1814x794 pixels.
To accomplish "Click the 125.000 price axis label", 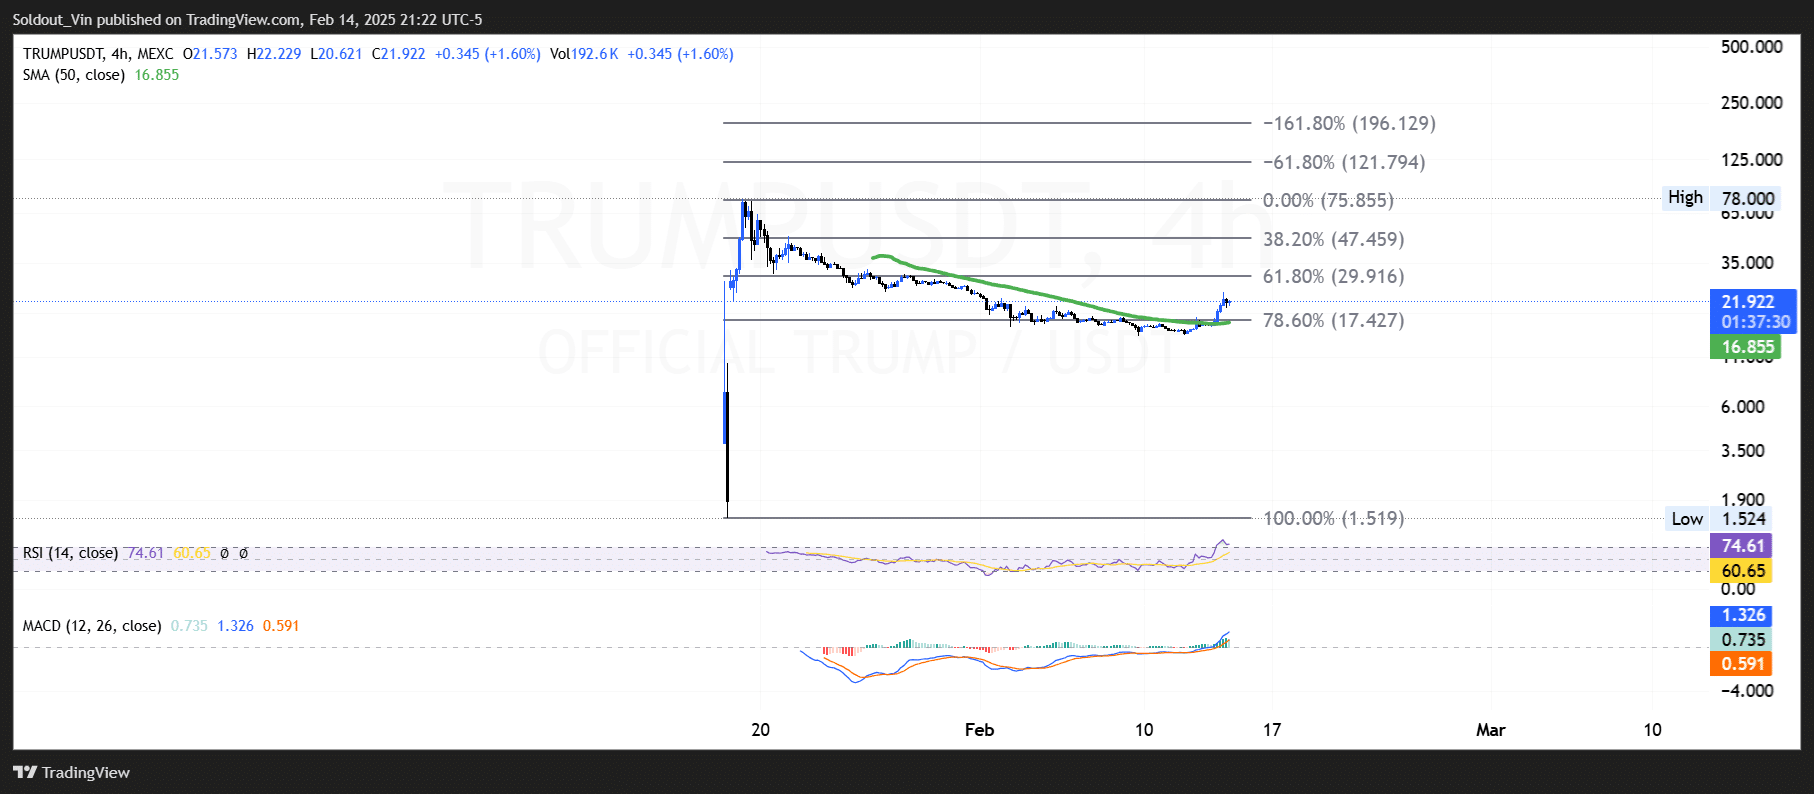I will tap(1751, 160).
